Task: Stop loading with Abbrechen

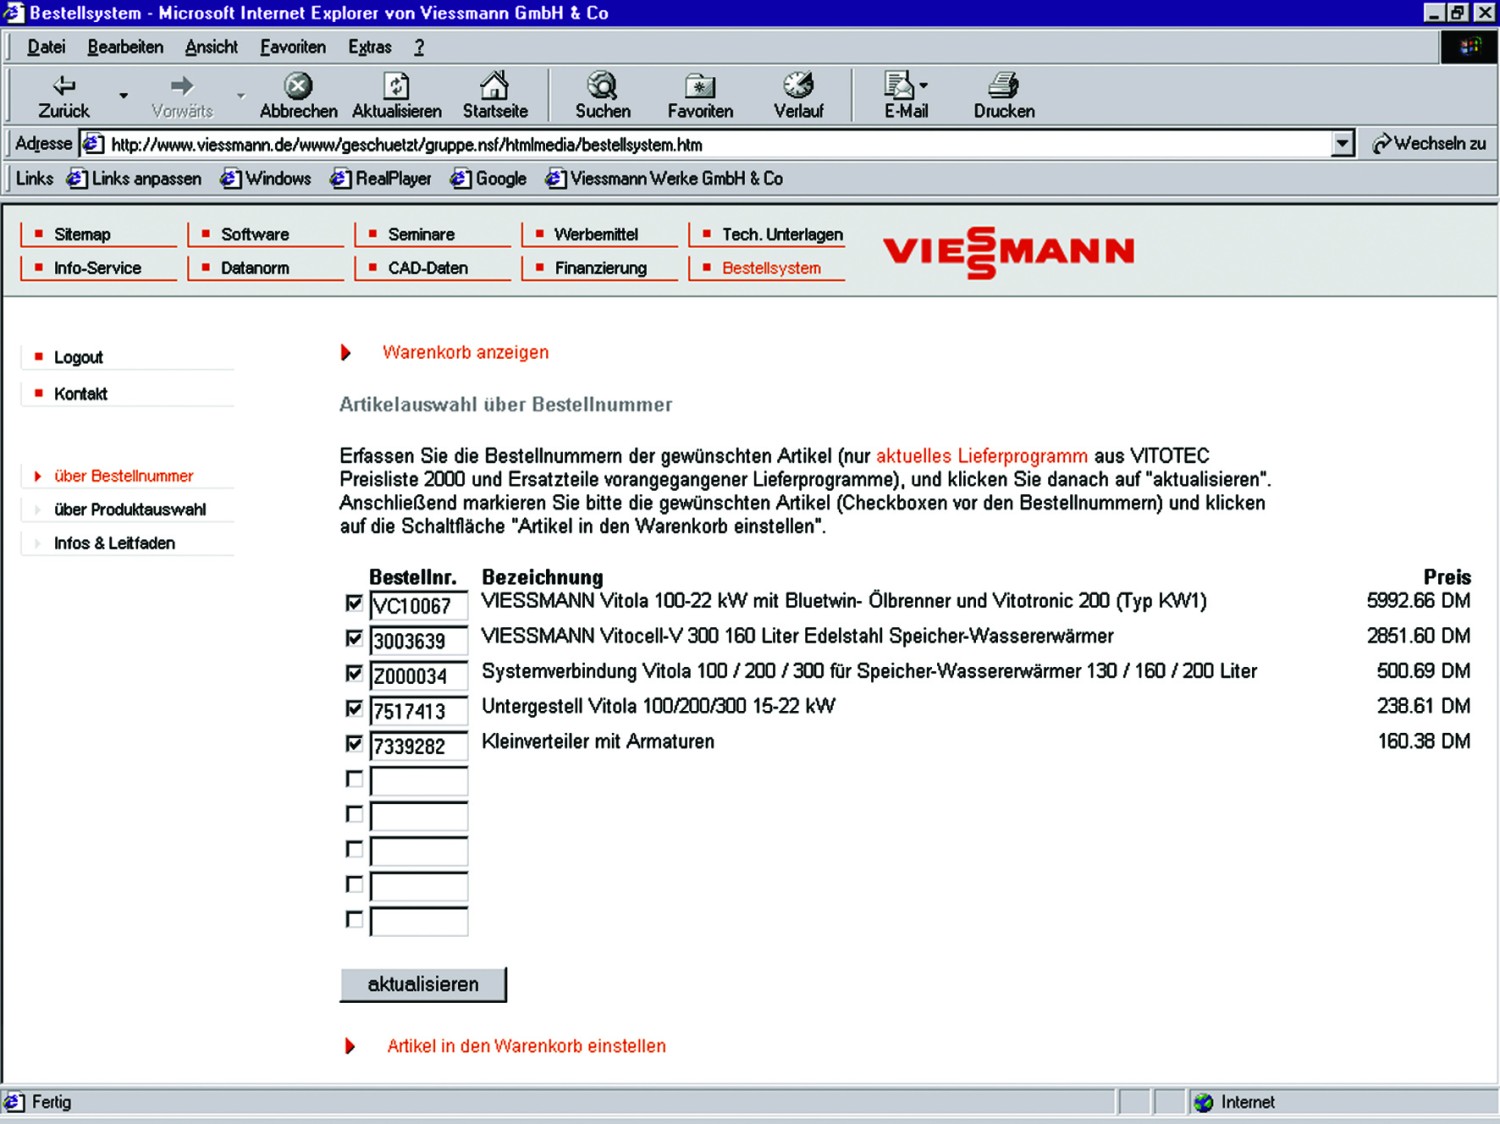Action: [x=298, y=96]
